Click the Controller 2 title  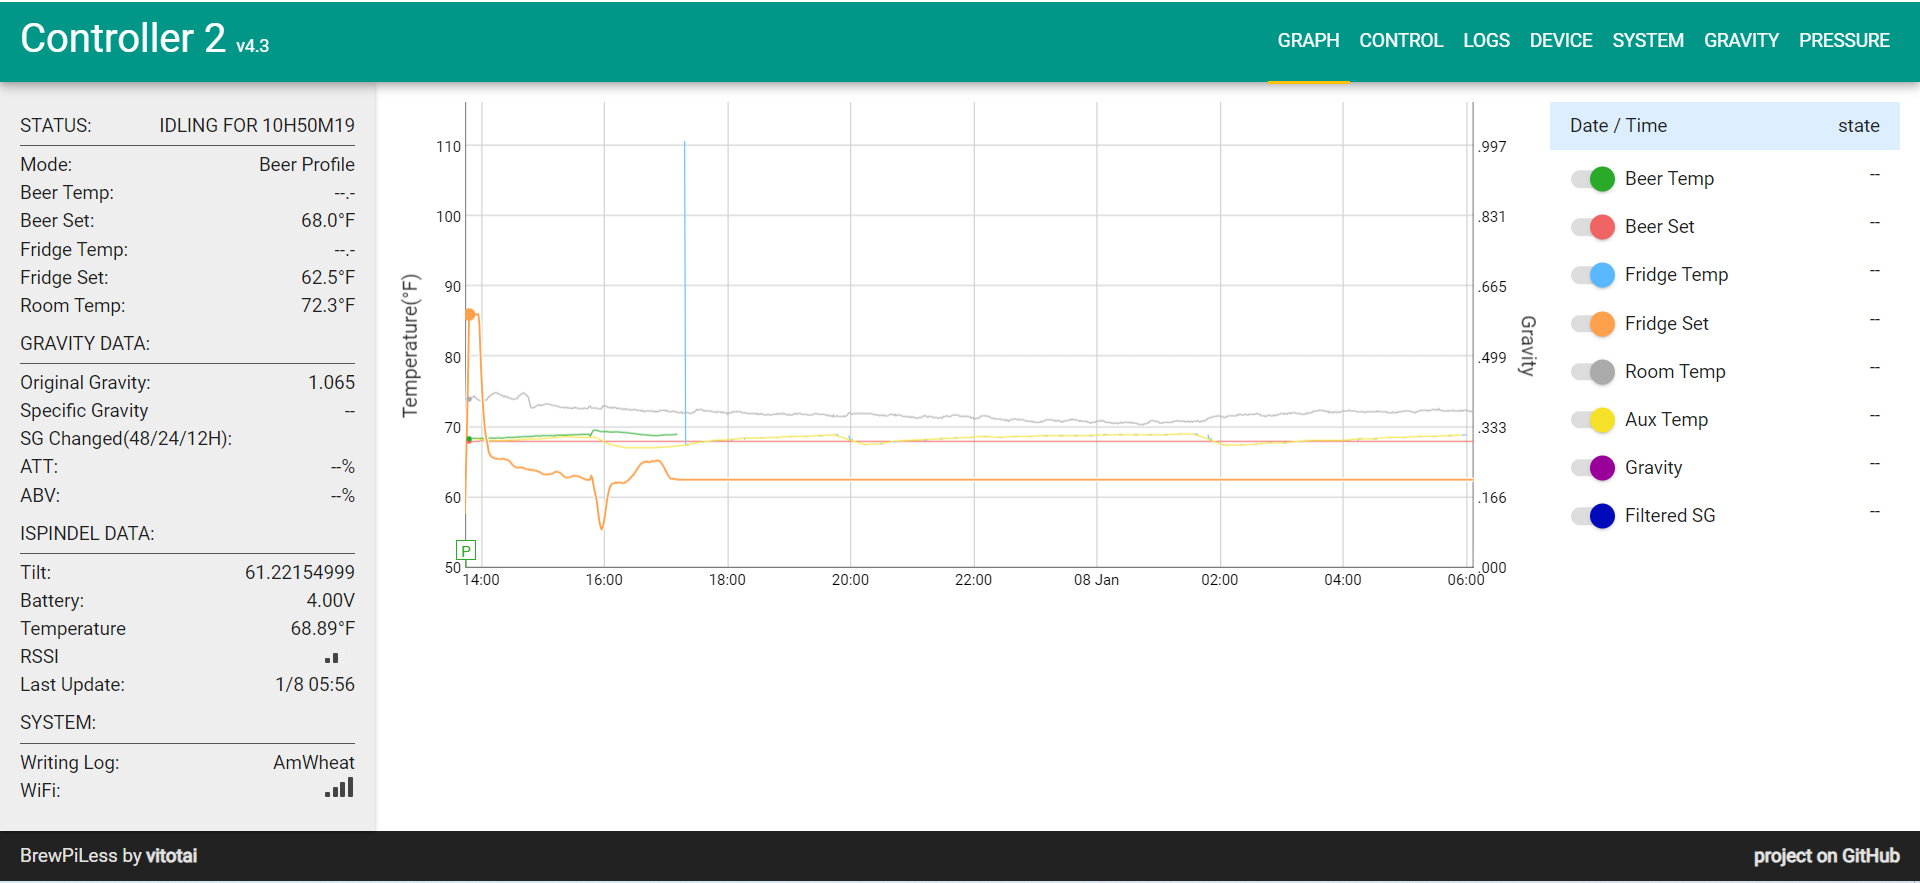(x=122, y=38)
